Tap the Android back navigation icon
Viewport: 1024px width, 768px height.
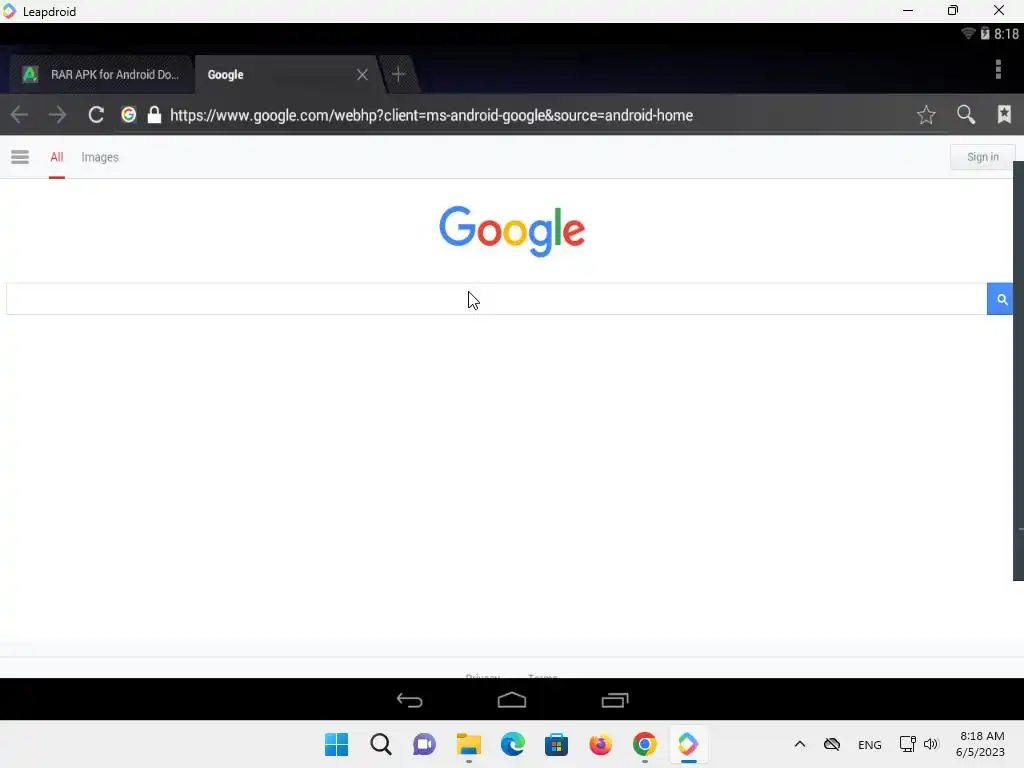pyautogui.click(x=409, y=700)
